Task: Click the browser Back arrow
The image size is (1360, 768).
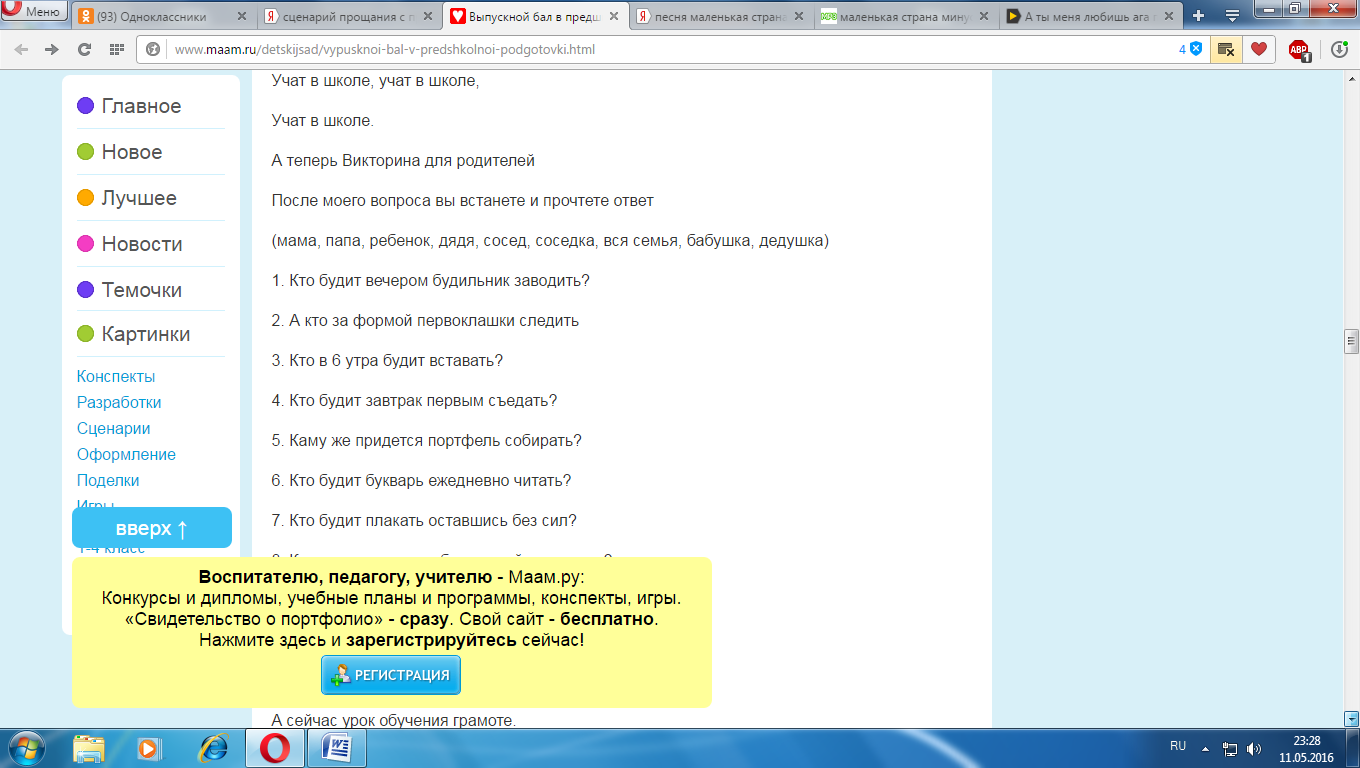Action: tap(21, 49)
